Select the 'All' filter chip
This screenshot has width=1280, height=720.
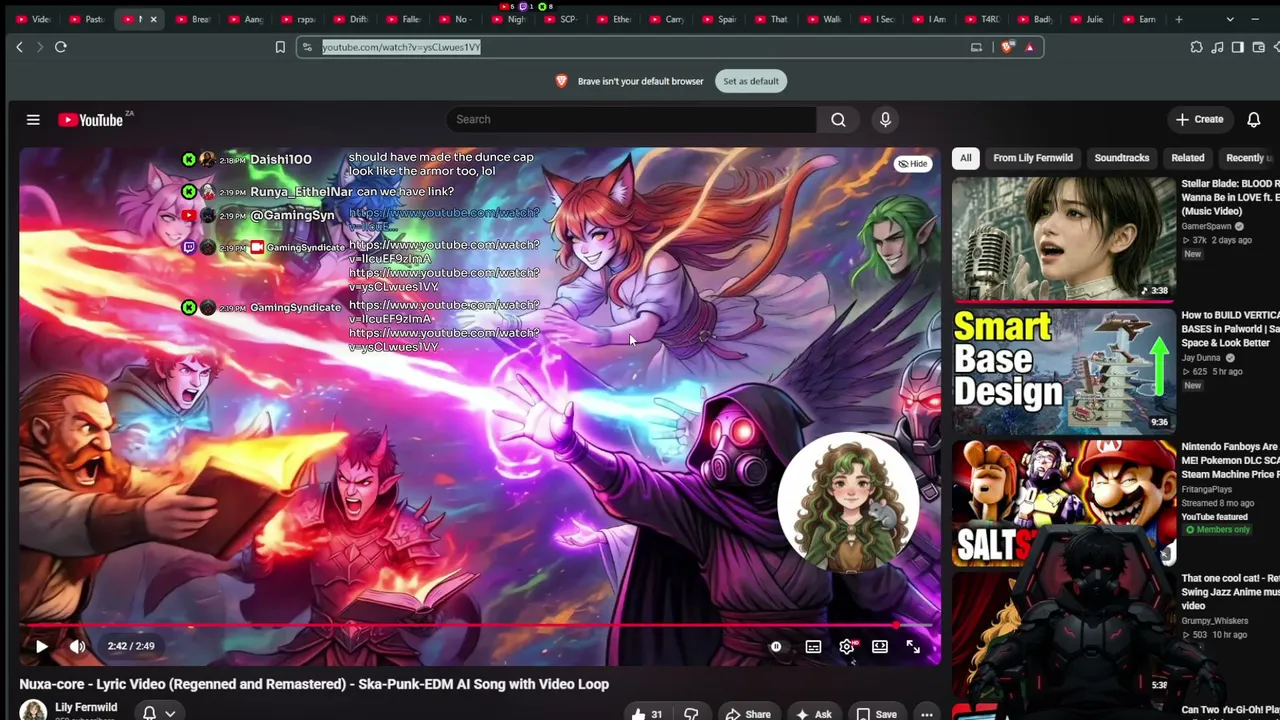tap(966, 158)
